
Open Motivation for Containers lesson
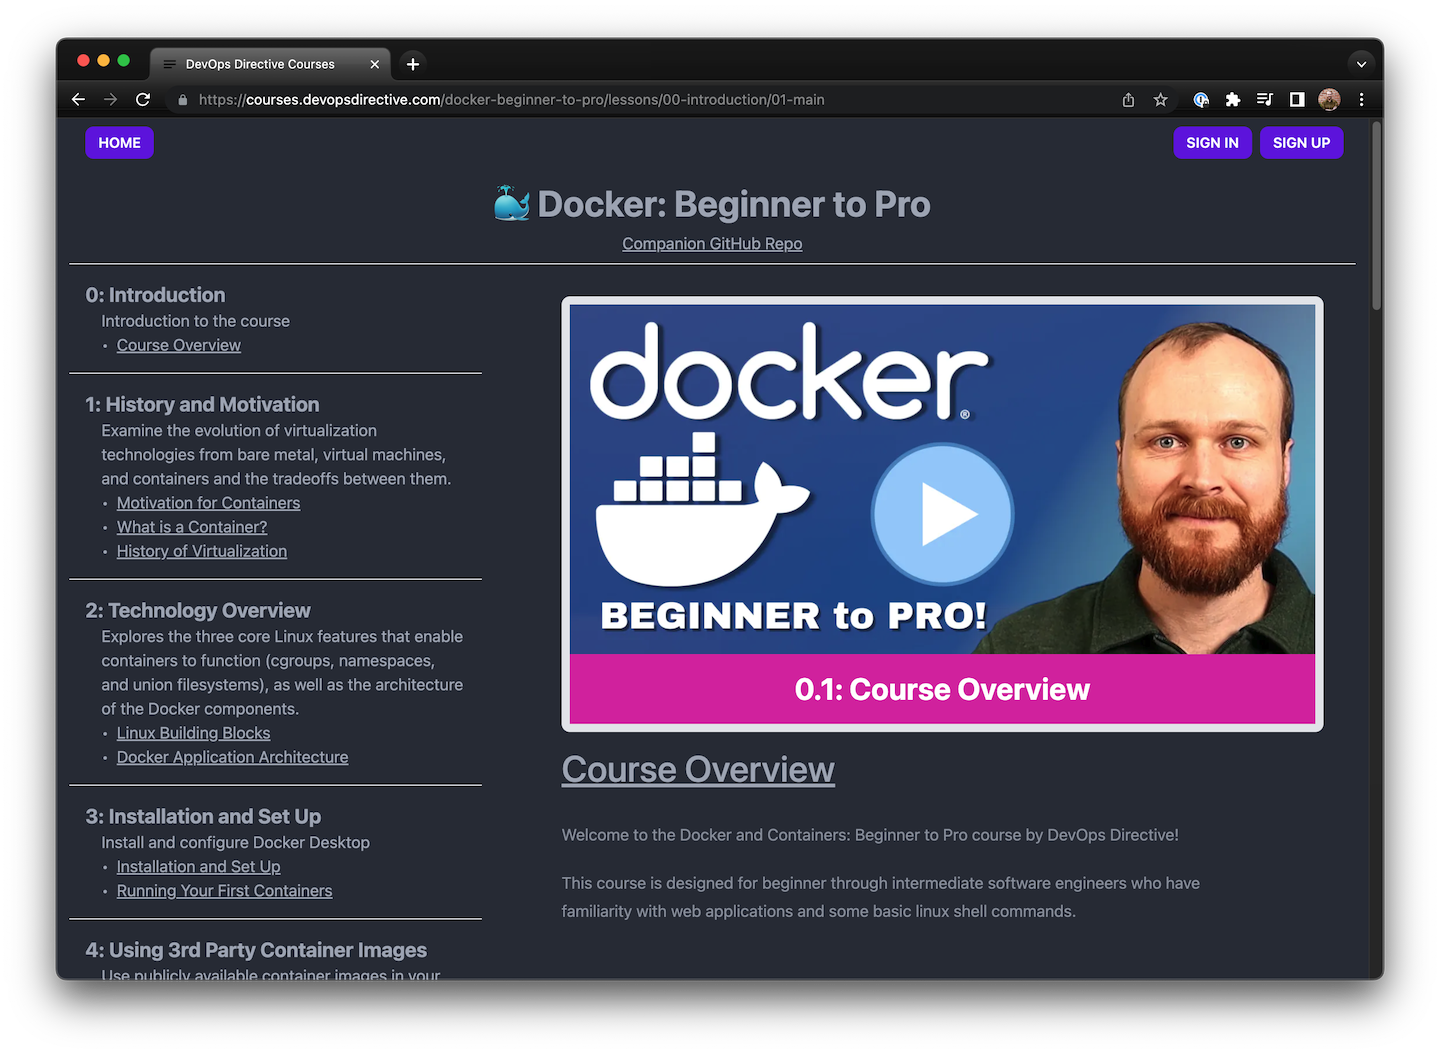[208, 503]
